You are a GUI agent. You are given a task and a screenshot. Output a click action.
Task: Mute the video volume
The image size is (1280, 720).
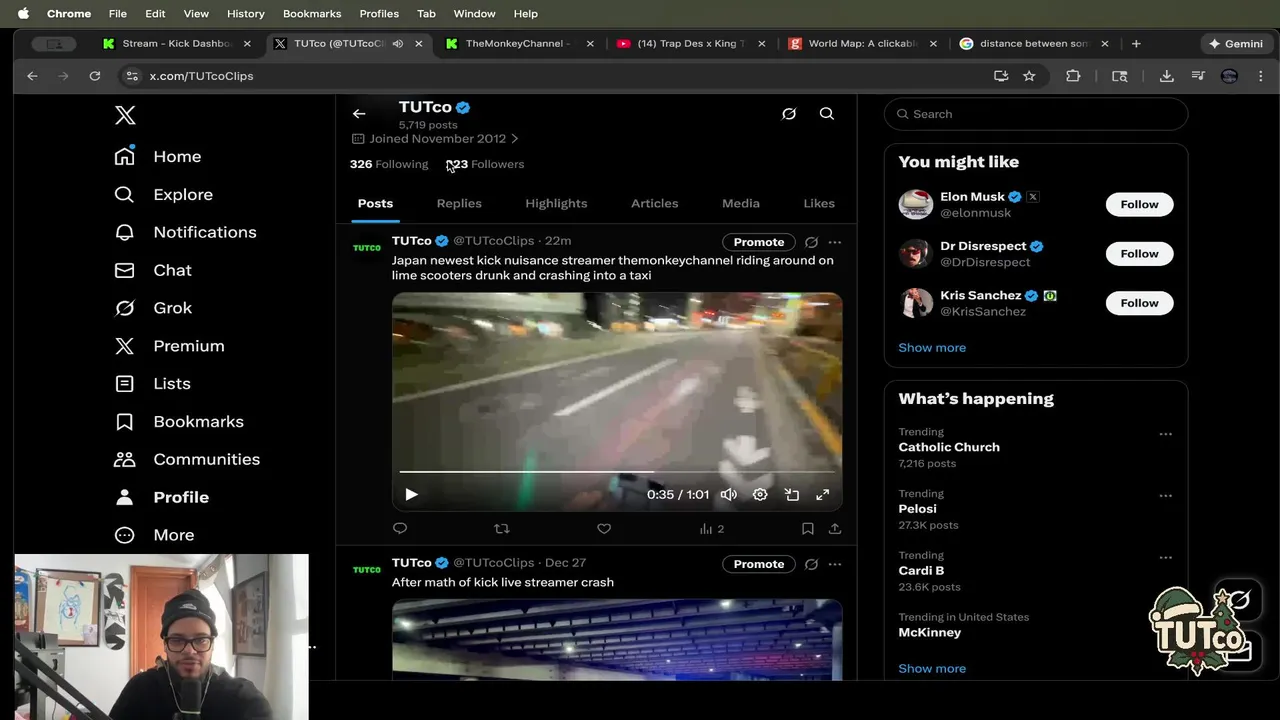click(x=729, y=494)
